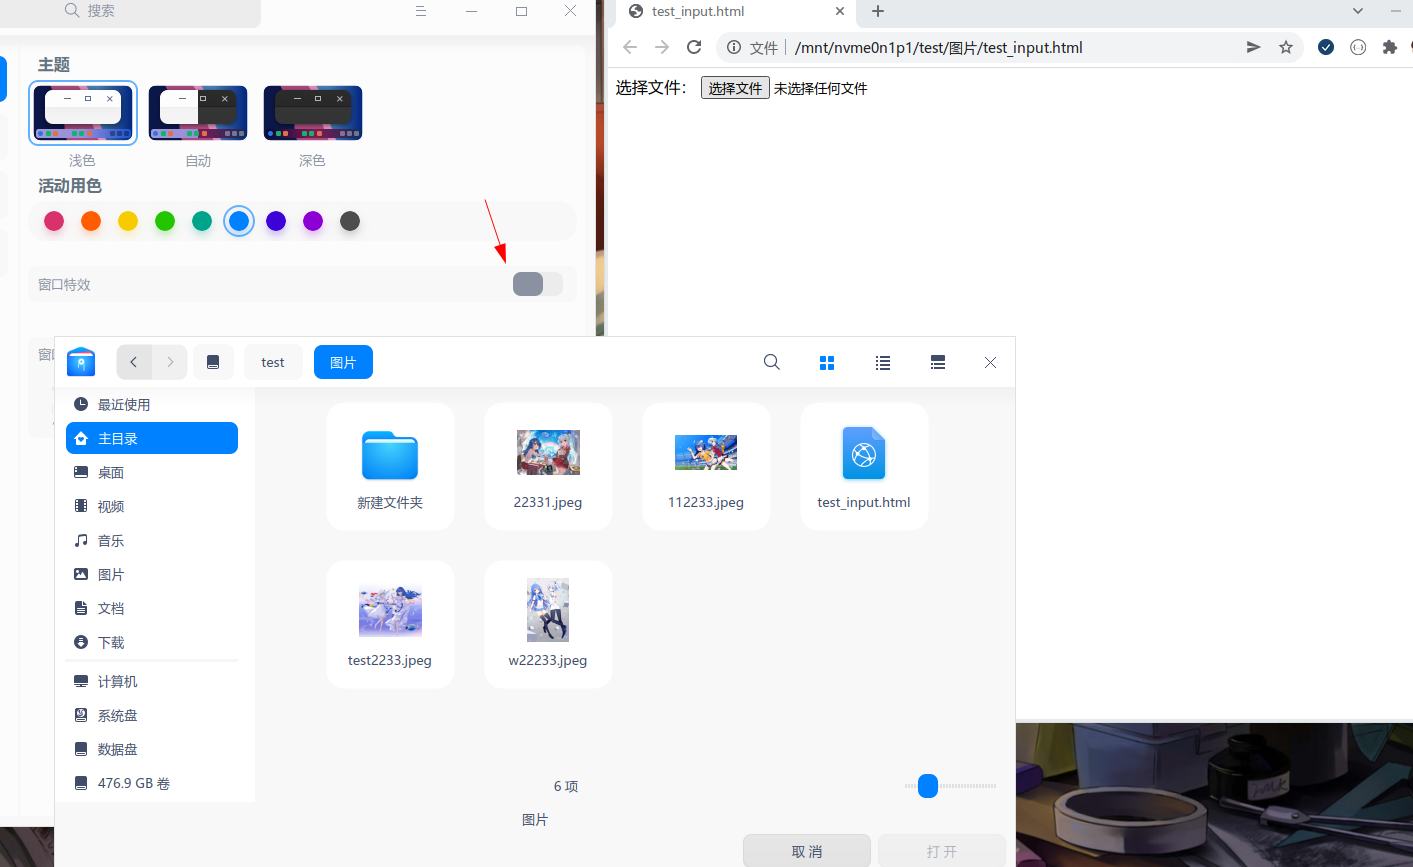The image size is (1413, 867).
Task: Open search in the file dialog
Action: coord(772,362)
